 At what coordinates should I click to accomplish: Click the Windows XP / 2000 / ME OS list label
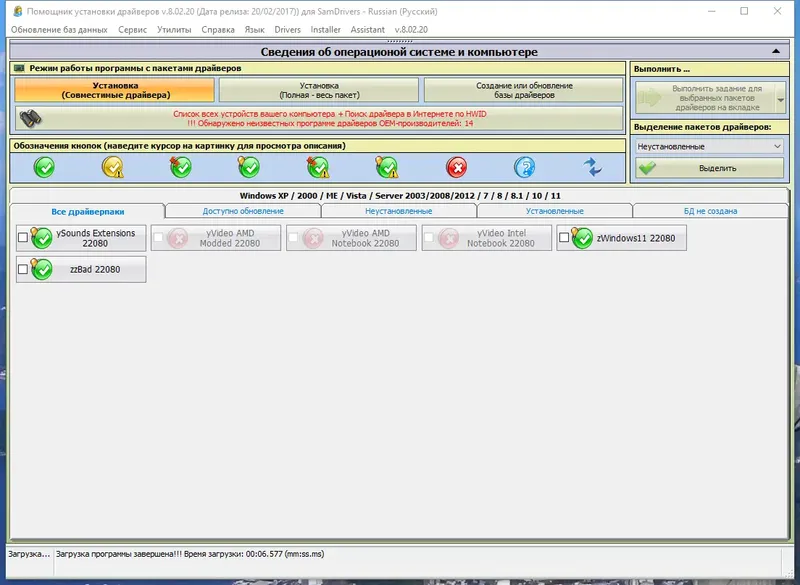pos(400,196)
